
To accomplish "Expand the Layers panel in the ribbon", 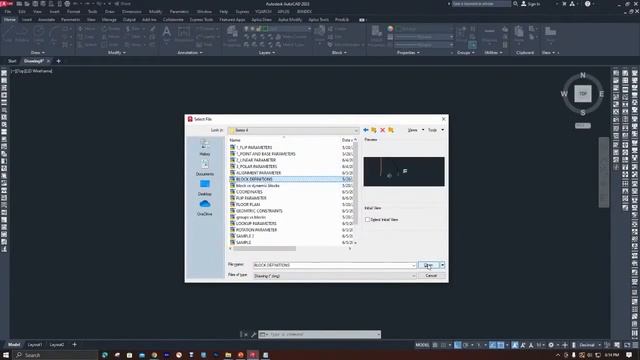I will click(267, 53).
